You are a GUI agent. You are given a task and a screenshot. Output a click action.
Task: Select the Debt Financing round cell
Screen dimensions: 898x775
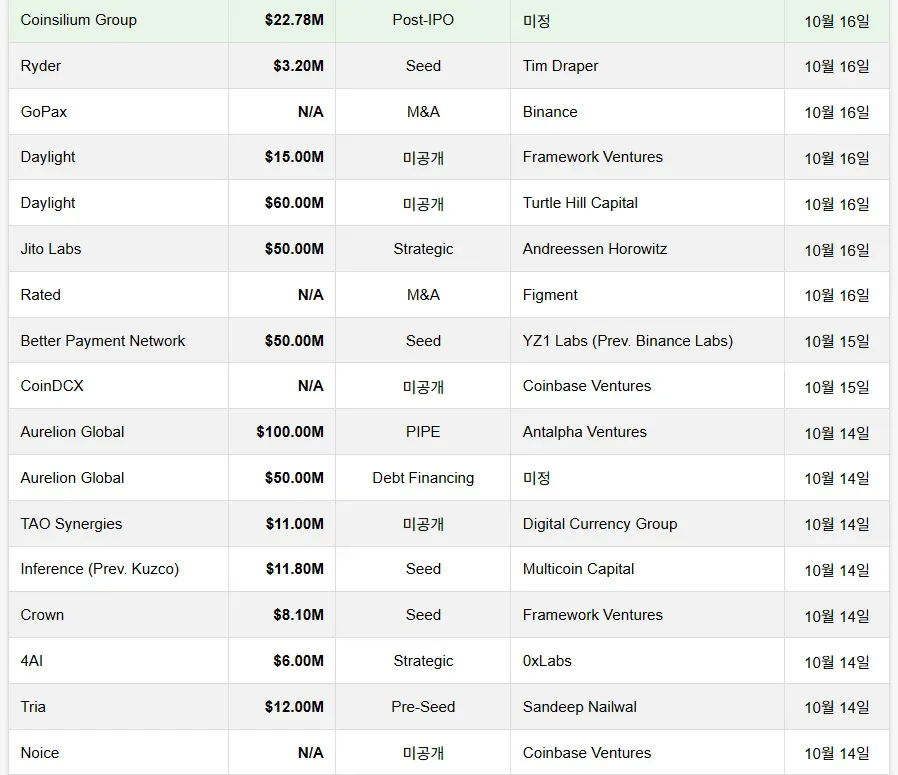pyautogui.click(x=423, y=478)
